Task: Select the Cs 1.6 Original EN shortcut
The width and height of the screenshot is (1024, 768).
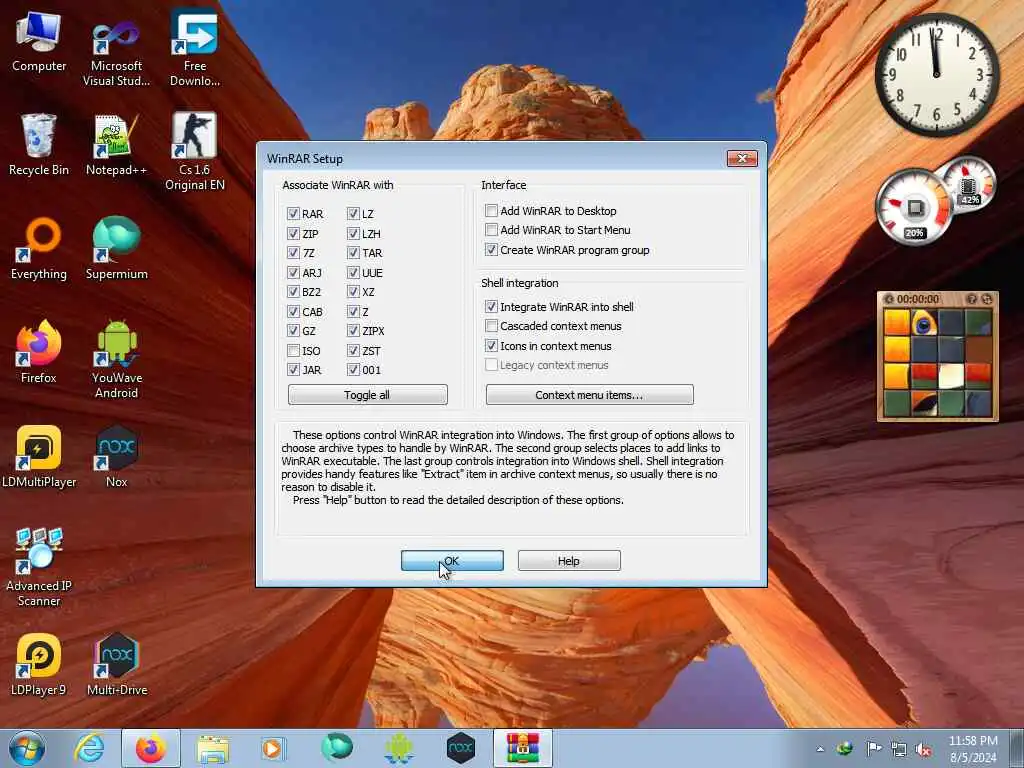Action: point(195,152)
